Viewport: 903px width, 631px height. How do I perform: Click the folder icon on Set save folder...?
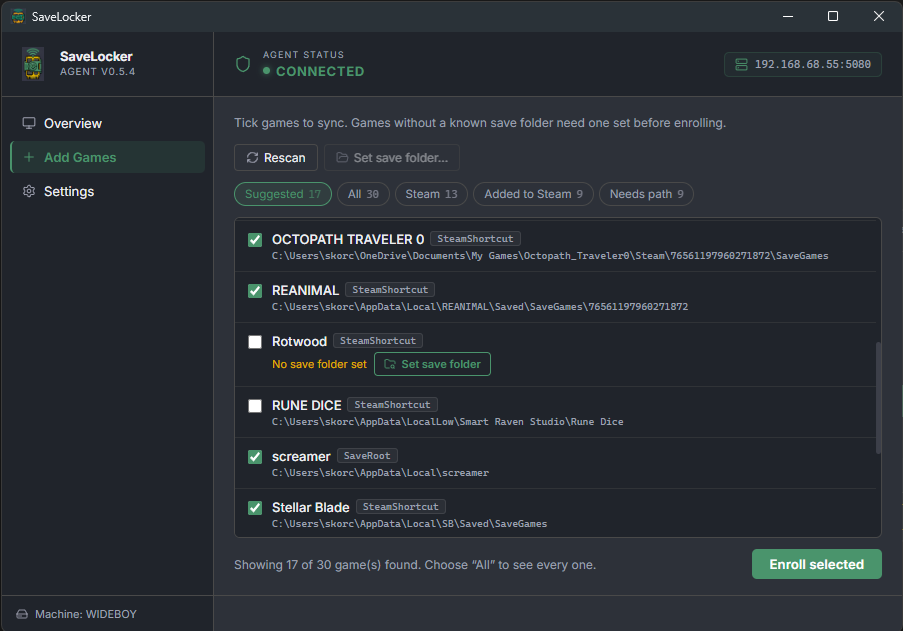(x=342, y=158)
